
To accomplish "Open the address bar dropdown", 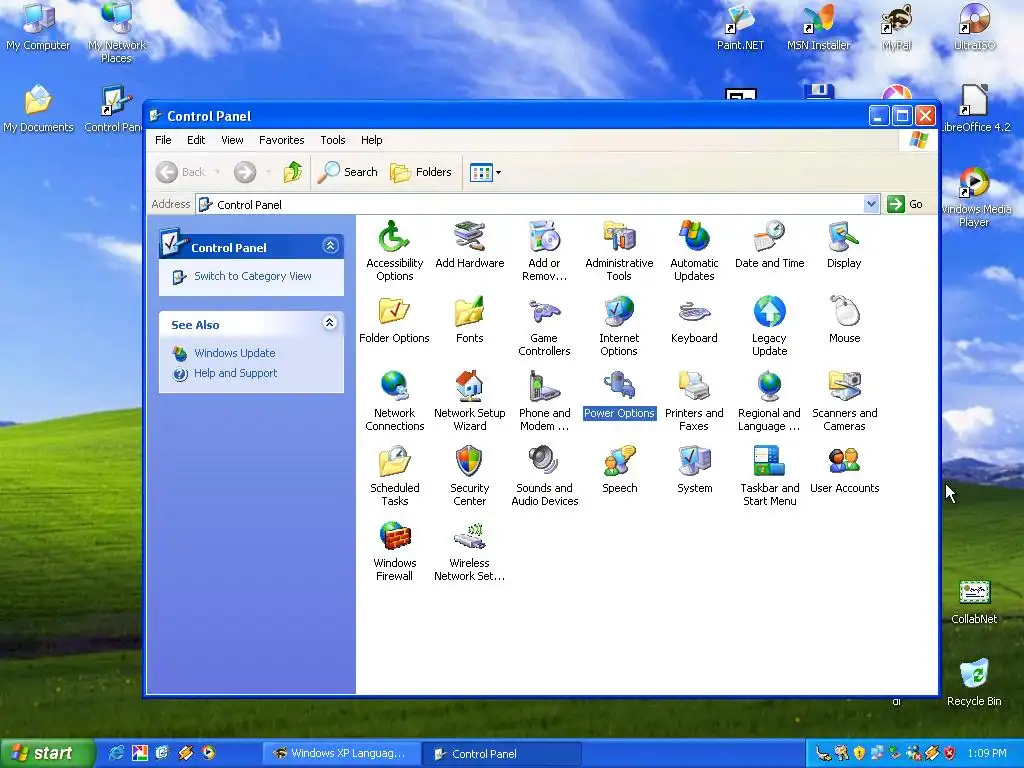I will [871, 204].
